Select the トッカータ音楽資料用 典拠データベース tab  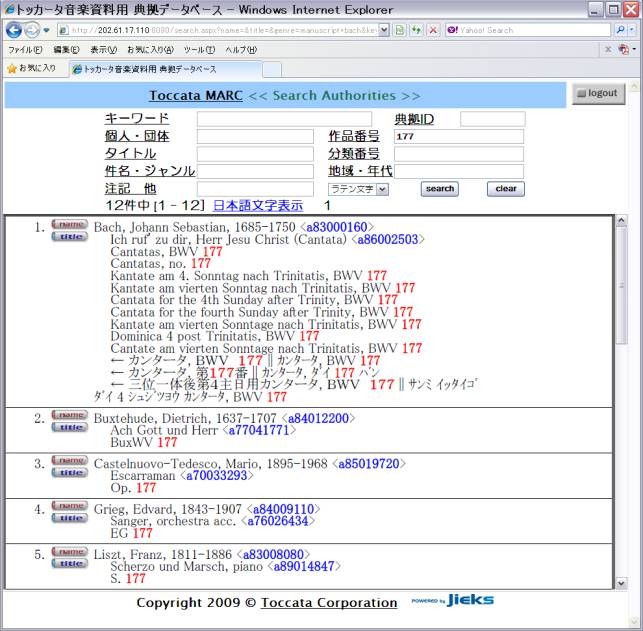(165, 69)
